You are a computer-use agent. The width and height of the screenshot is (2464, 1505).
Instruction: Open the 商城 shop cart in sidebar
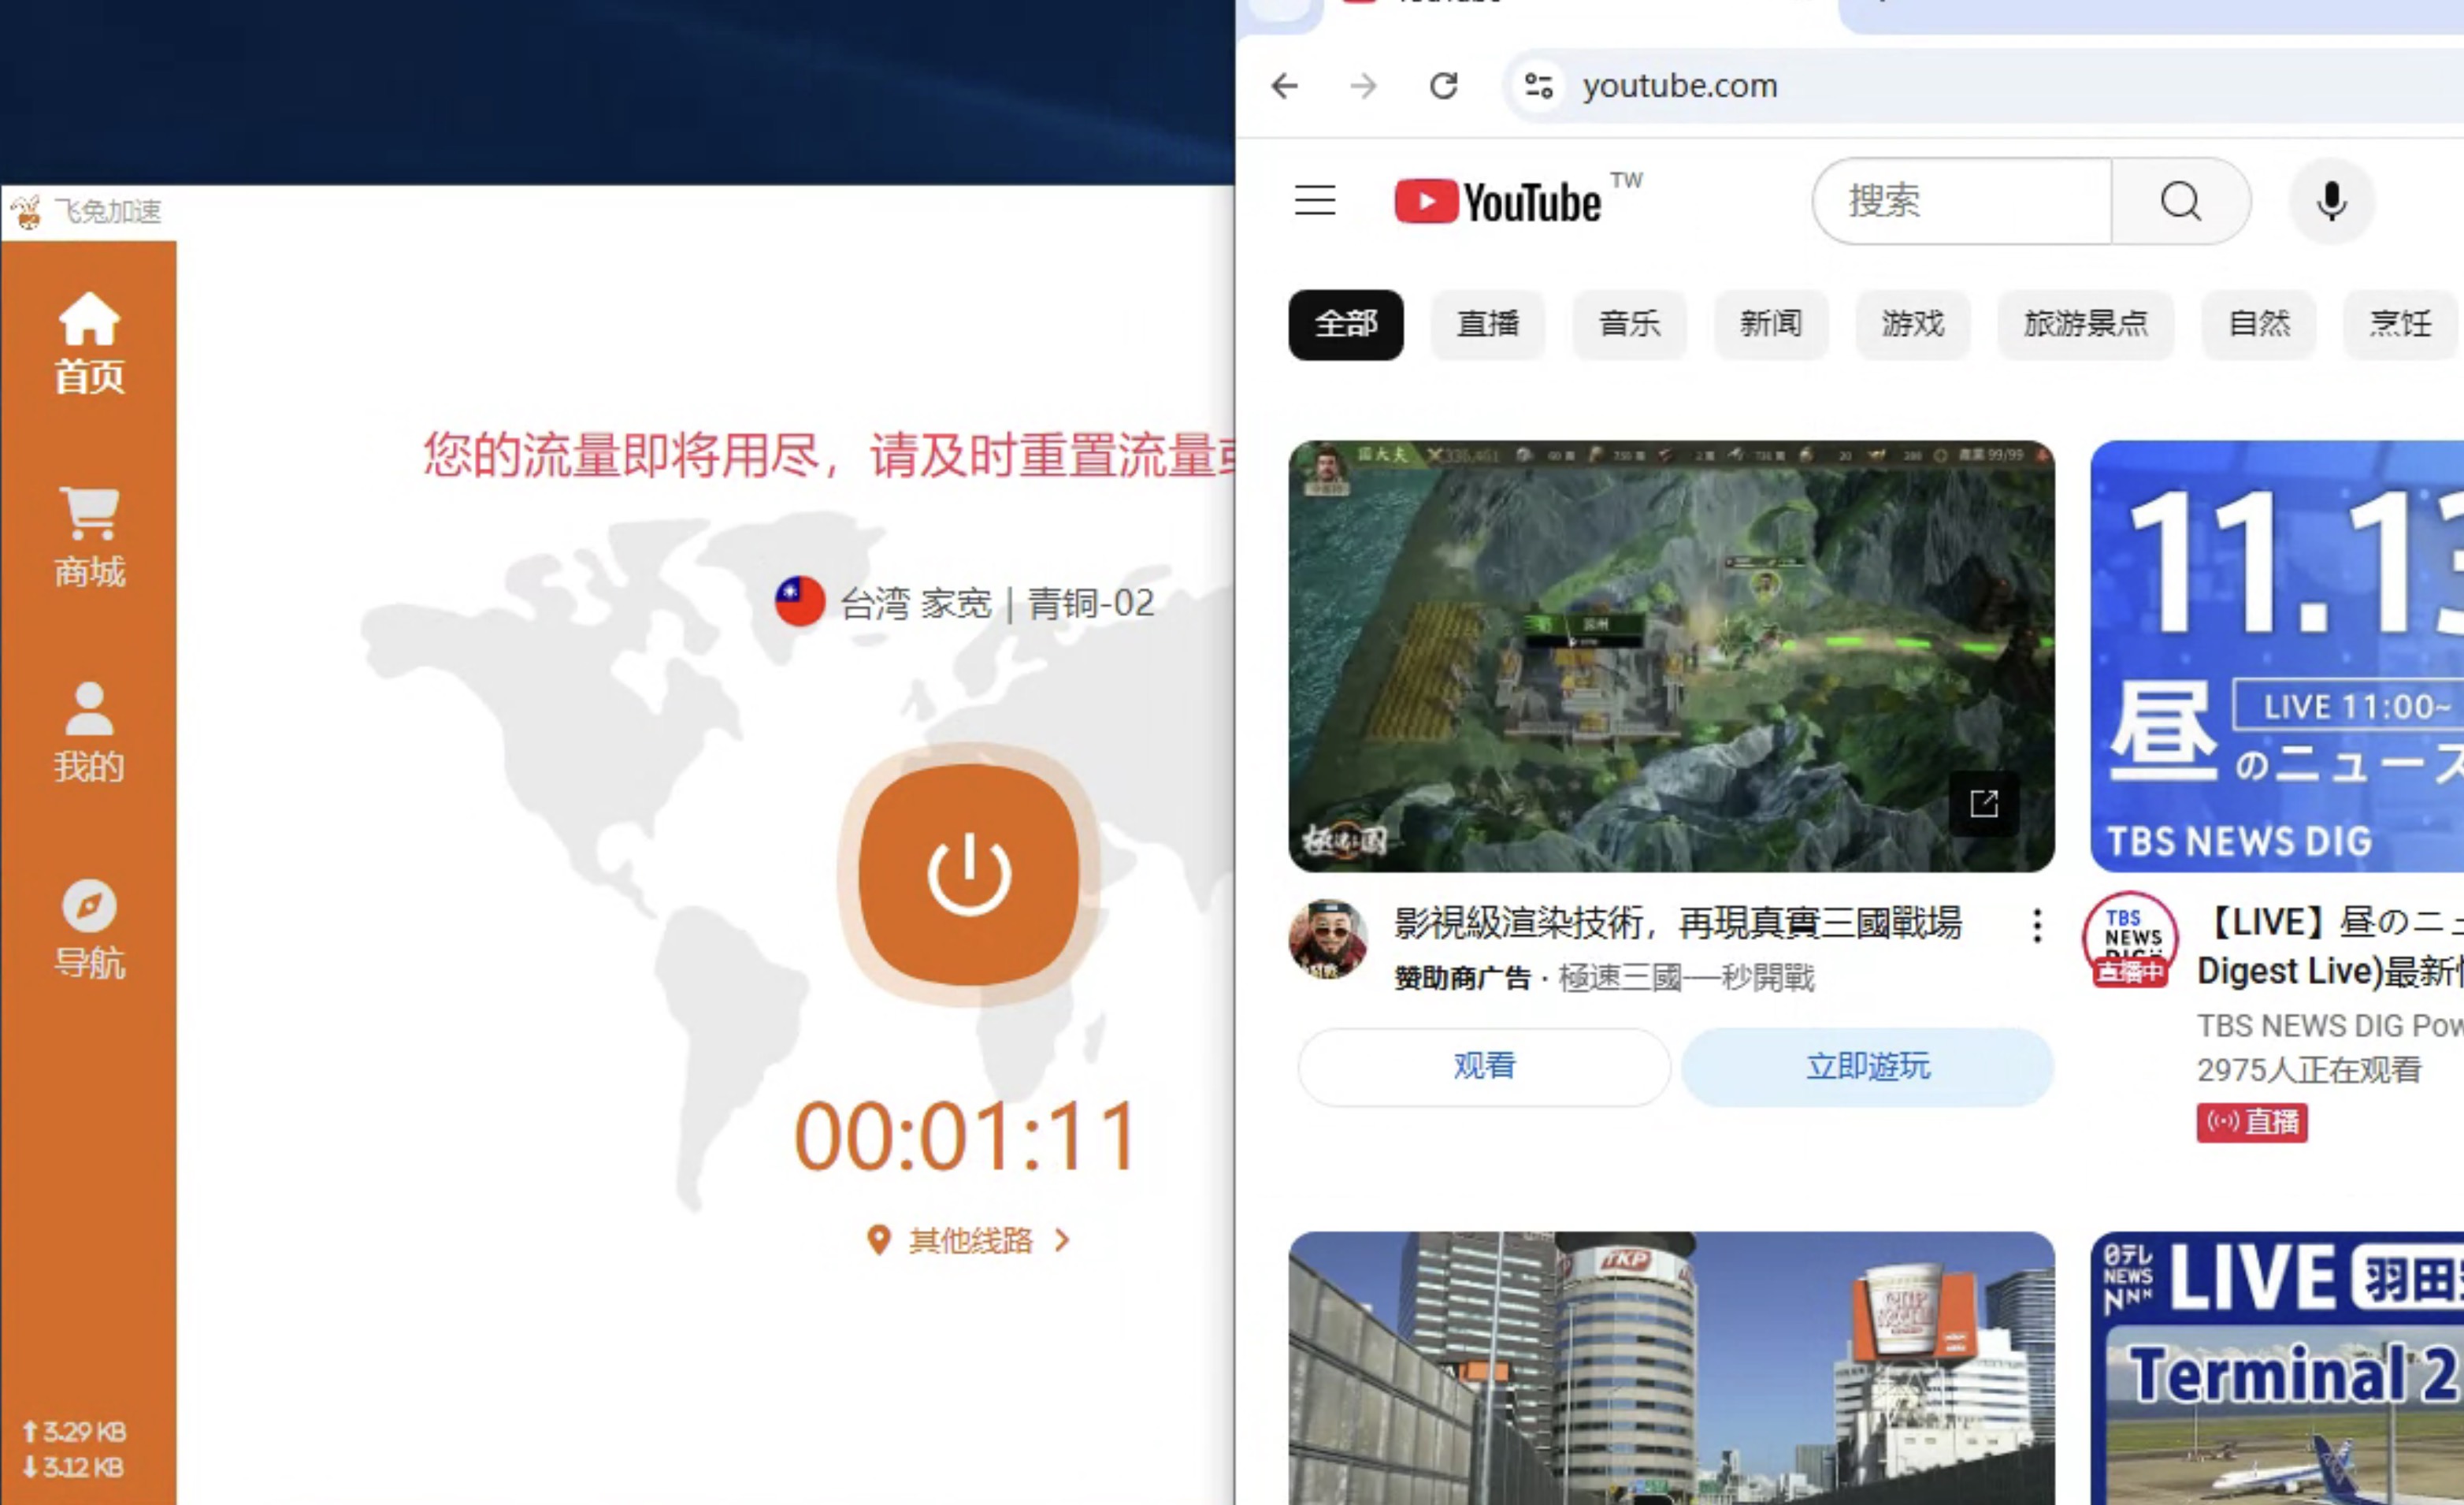(89, 538)
